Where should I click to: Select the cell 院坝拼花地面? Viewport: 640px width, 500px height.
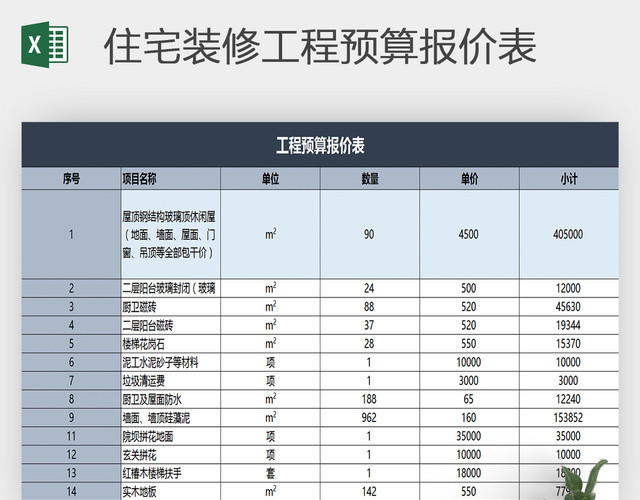tap(171, 436)
